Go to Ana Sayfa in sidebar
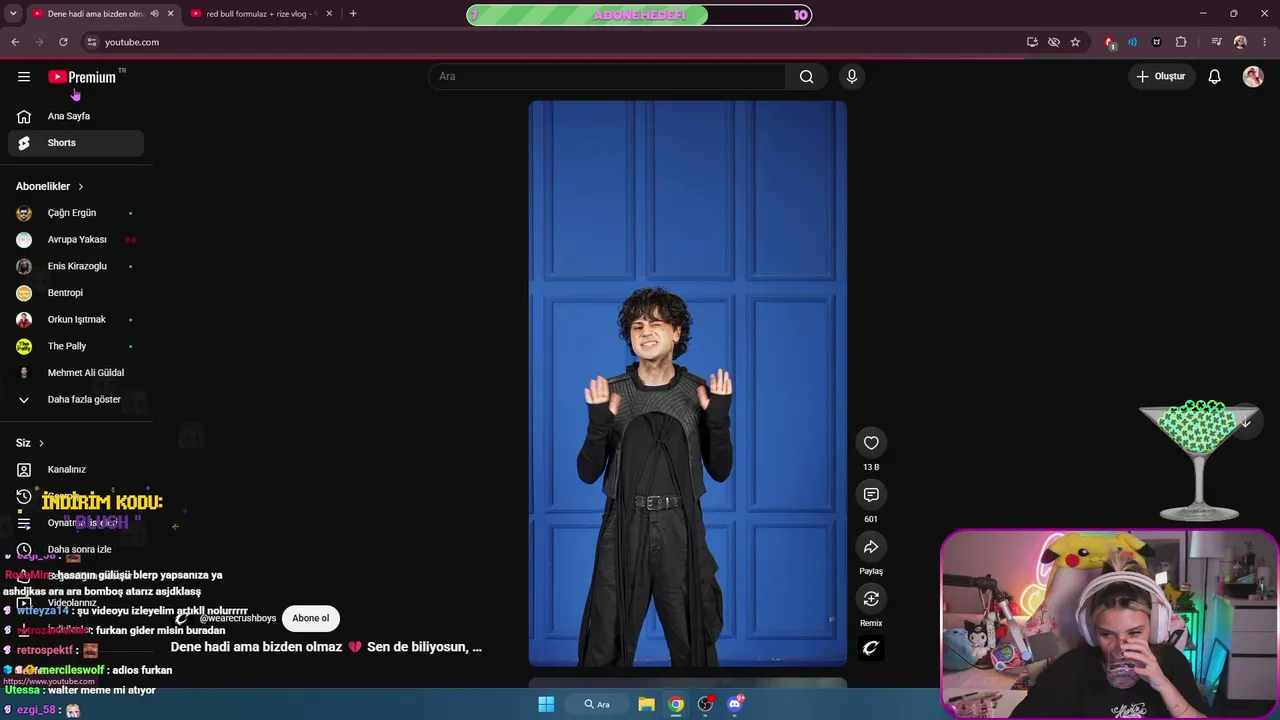Viewport: 1280px width, 720px height. (76, 116)
